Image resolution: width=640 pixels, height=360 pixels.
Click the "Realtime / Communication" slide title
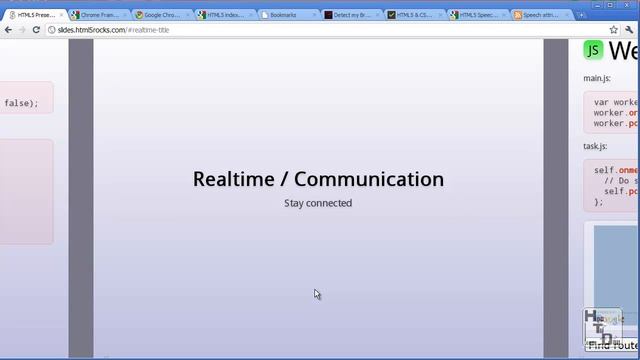318,179
